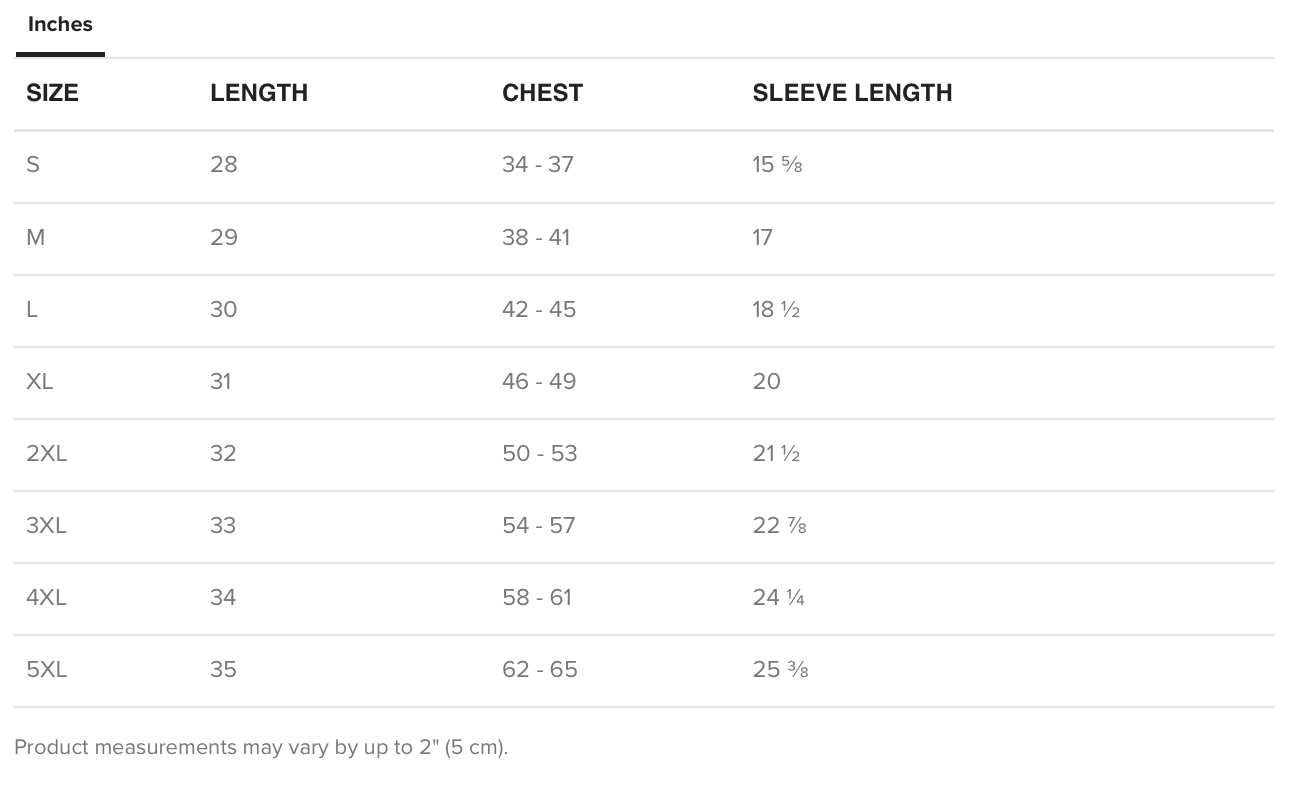Click the product measurements disclaimer text
Screen dimensions: 1296x788
point(261,748)
